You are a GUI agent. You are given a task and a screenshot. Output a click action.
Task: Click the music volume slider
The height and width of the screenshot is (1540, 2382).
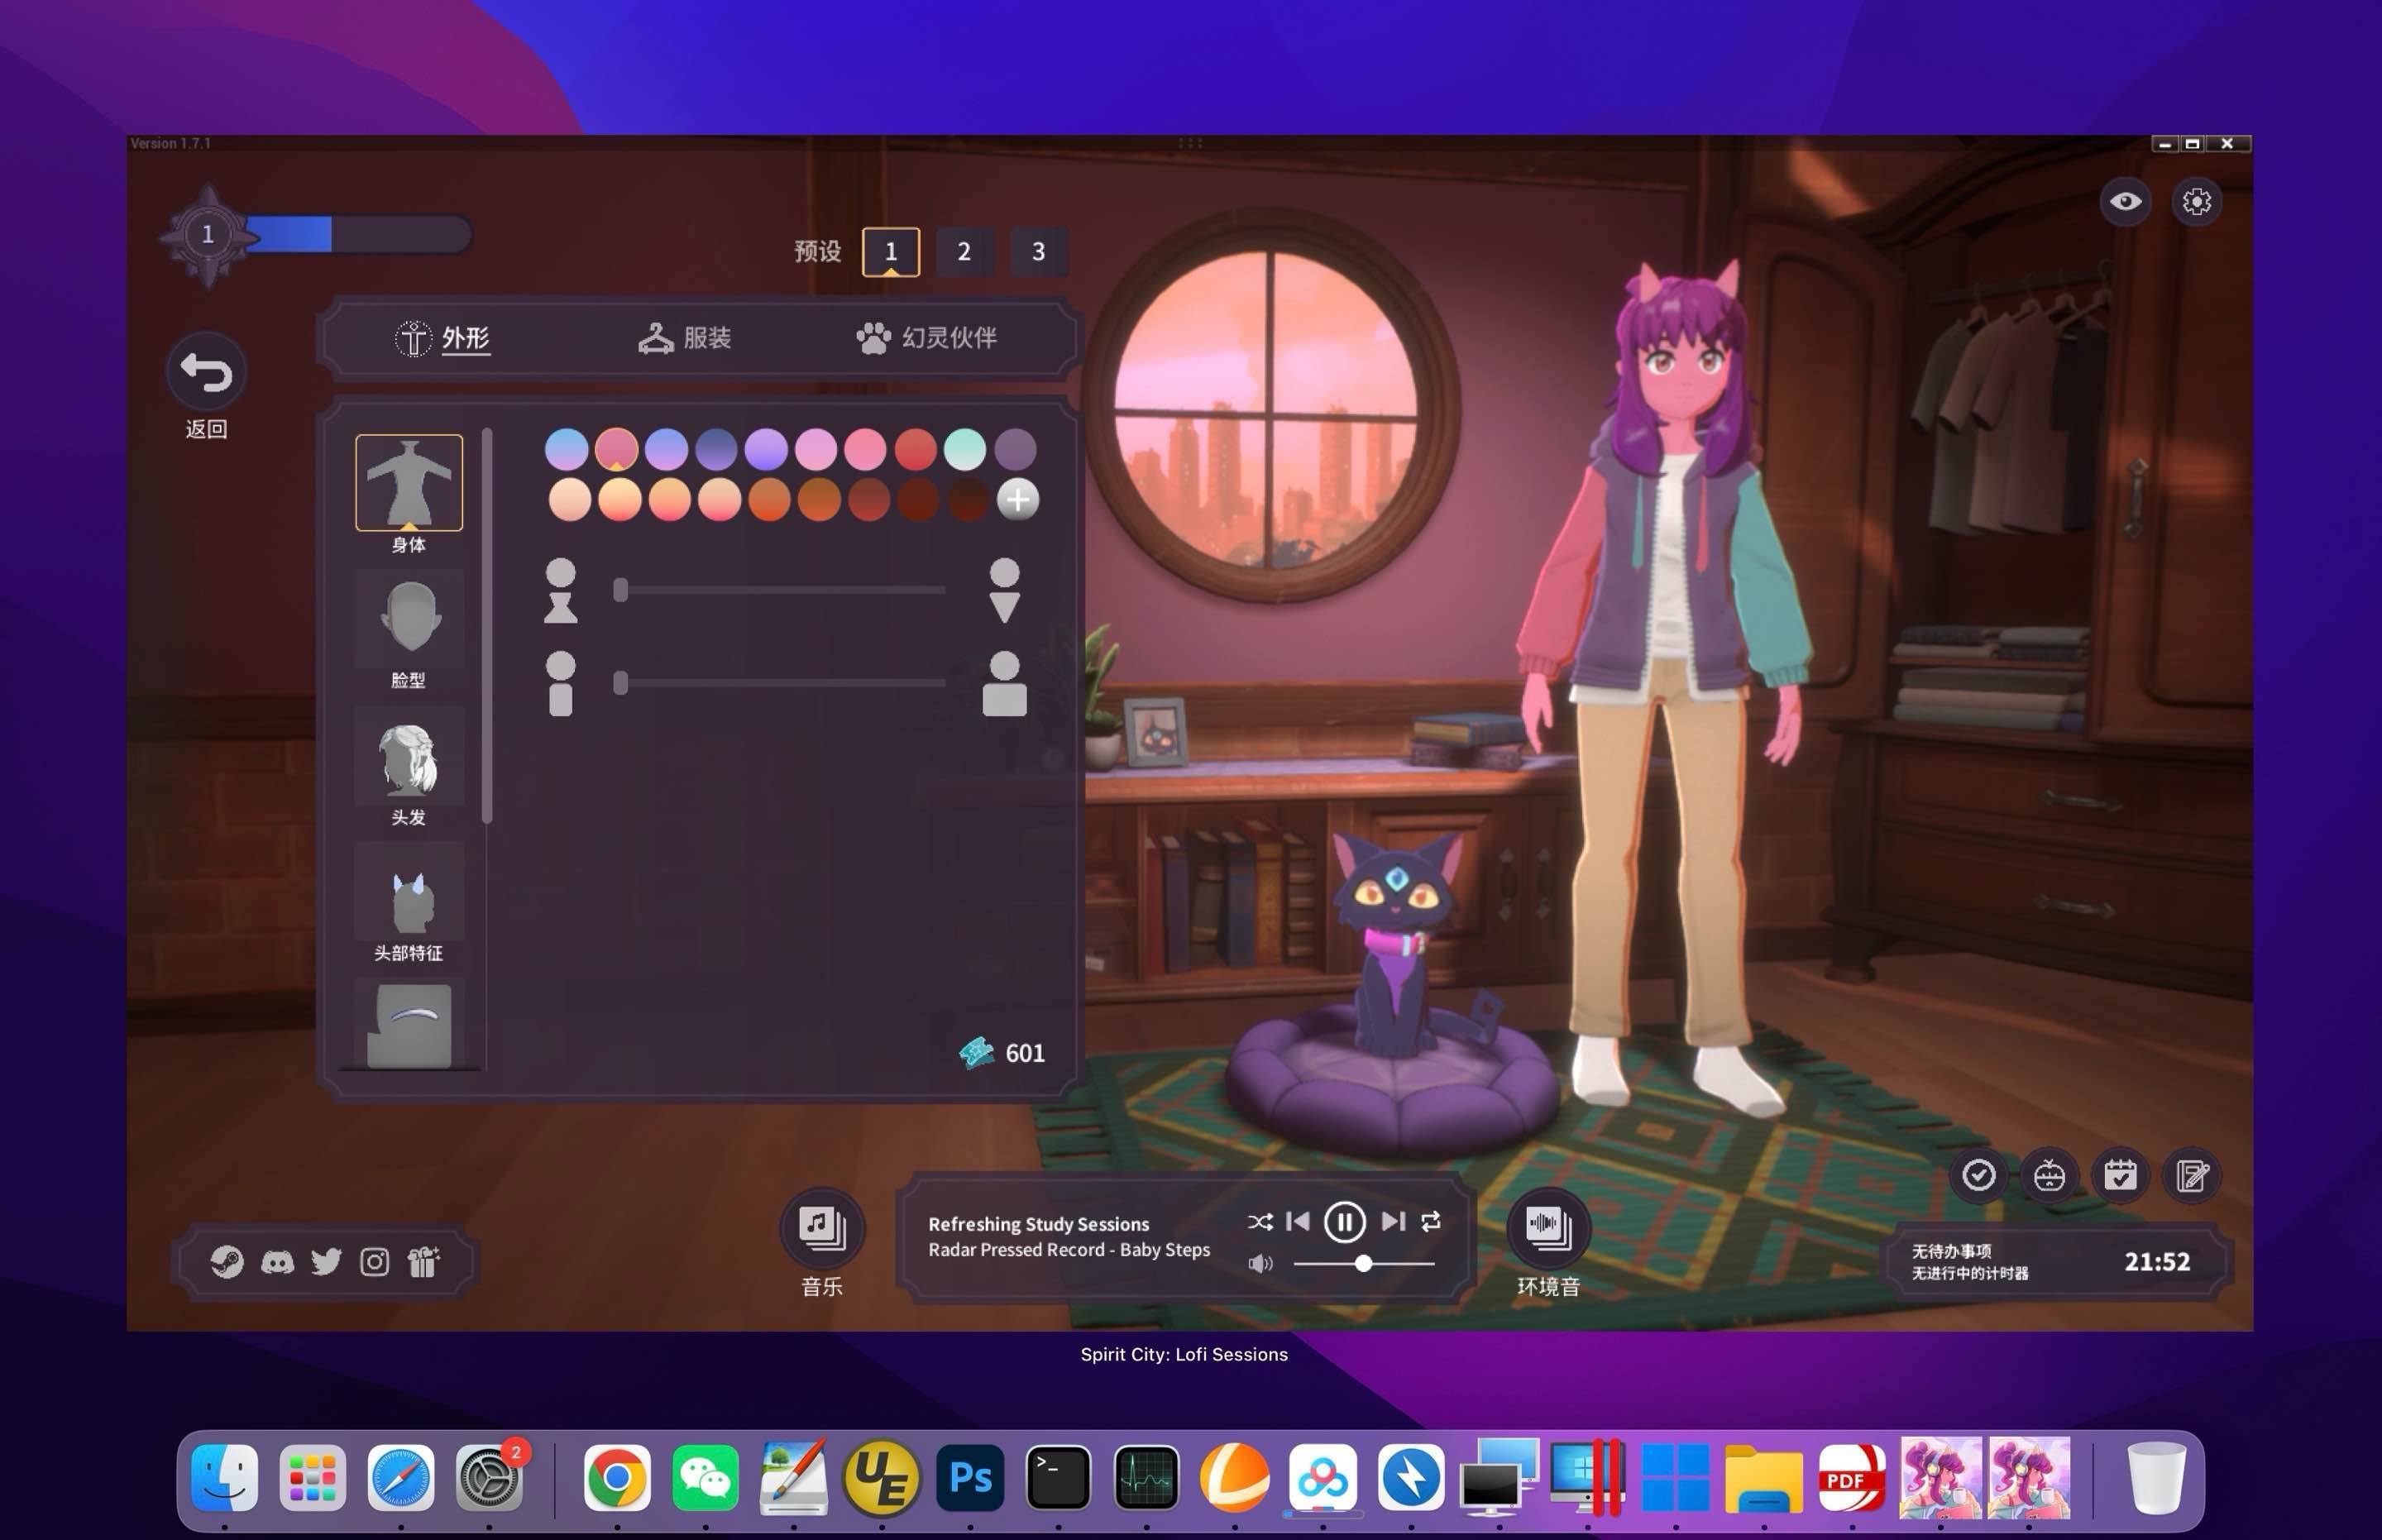[1364, 1264]
